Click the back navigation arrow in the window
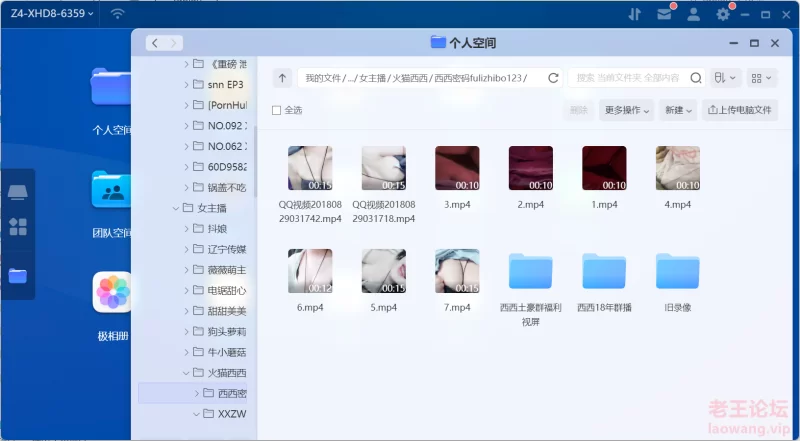Screen dimensions: 800x441 tap(156, 43)
